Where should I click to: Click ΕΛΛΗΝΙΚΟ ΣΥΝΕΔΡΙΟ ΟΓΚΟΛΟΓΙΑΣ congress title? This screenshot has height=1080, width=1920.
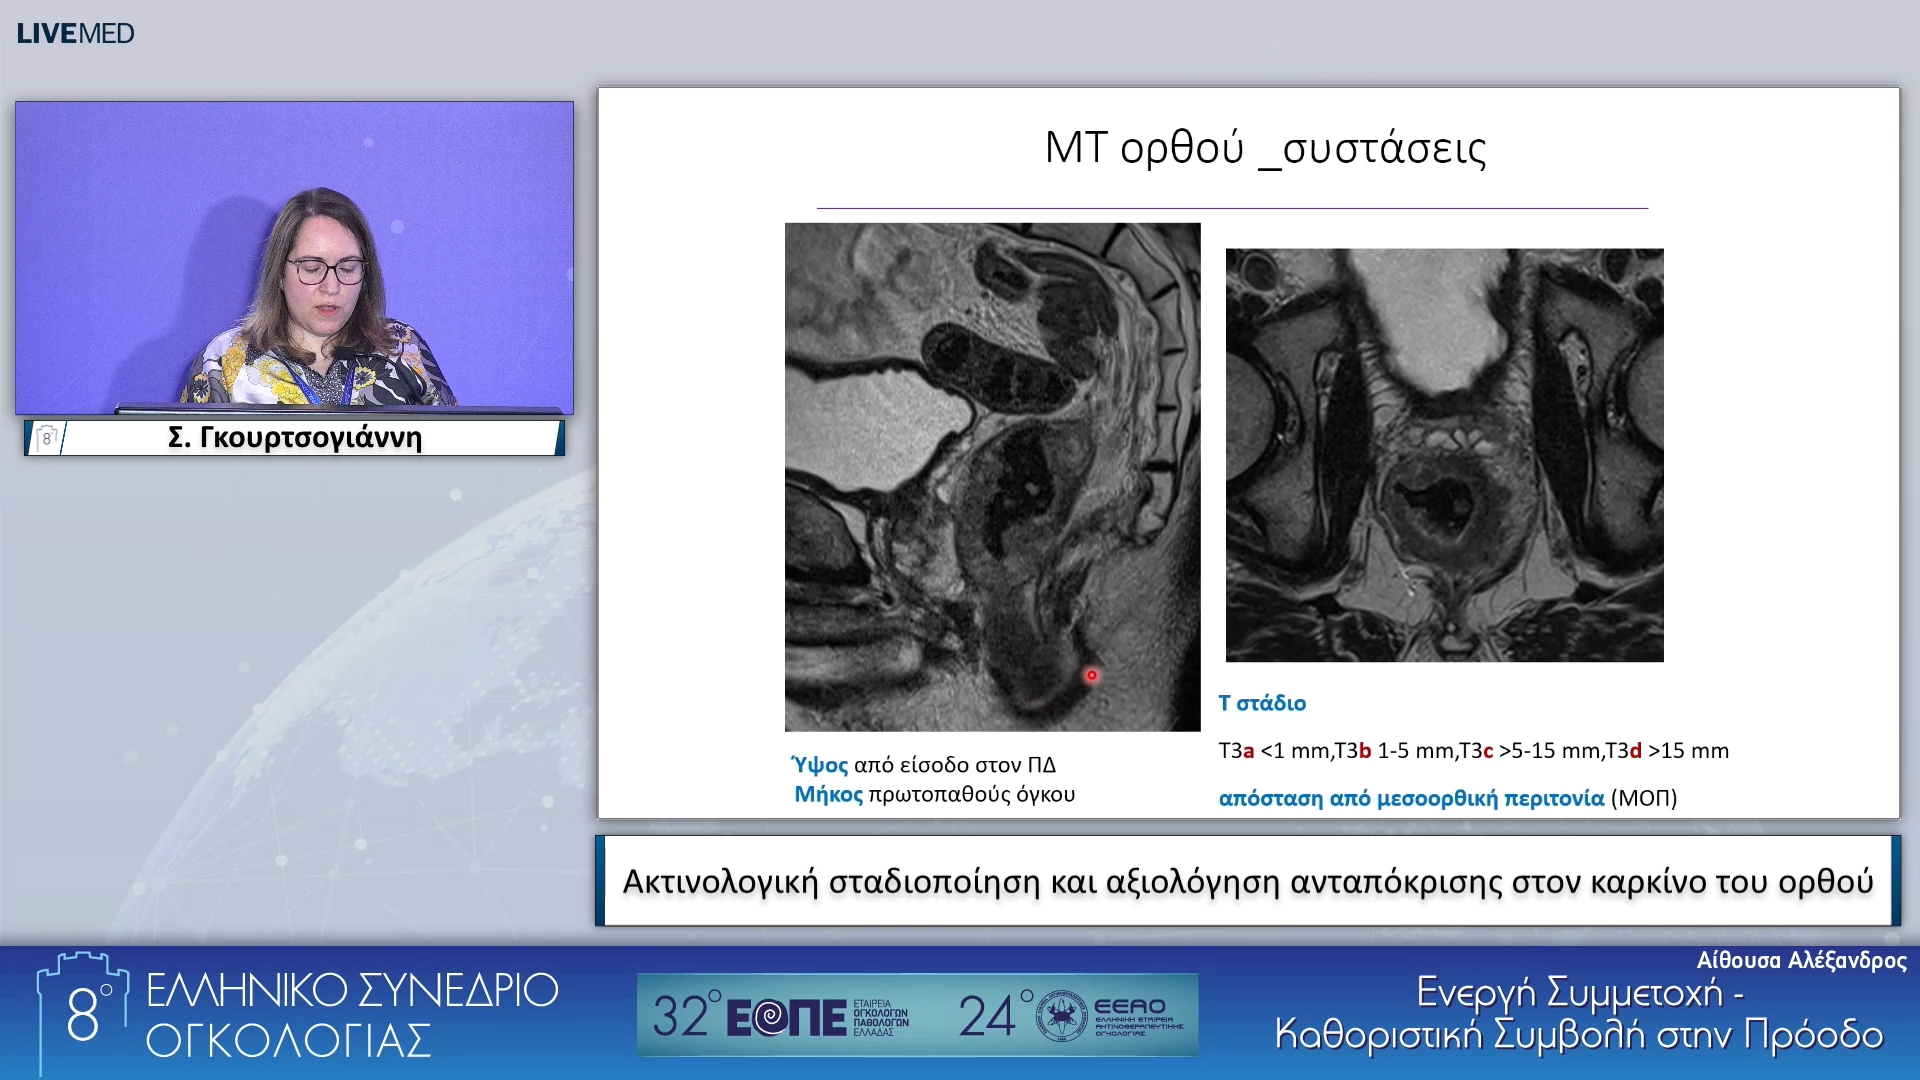coord(352,1015)
